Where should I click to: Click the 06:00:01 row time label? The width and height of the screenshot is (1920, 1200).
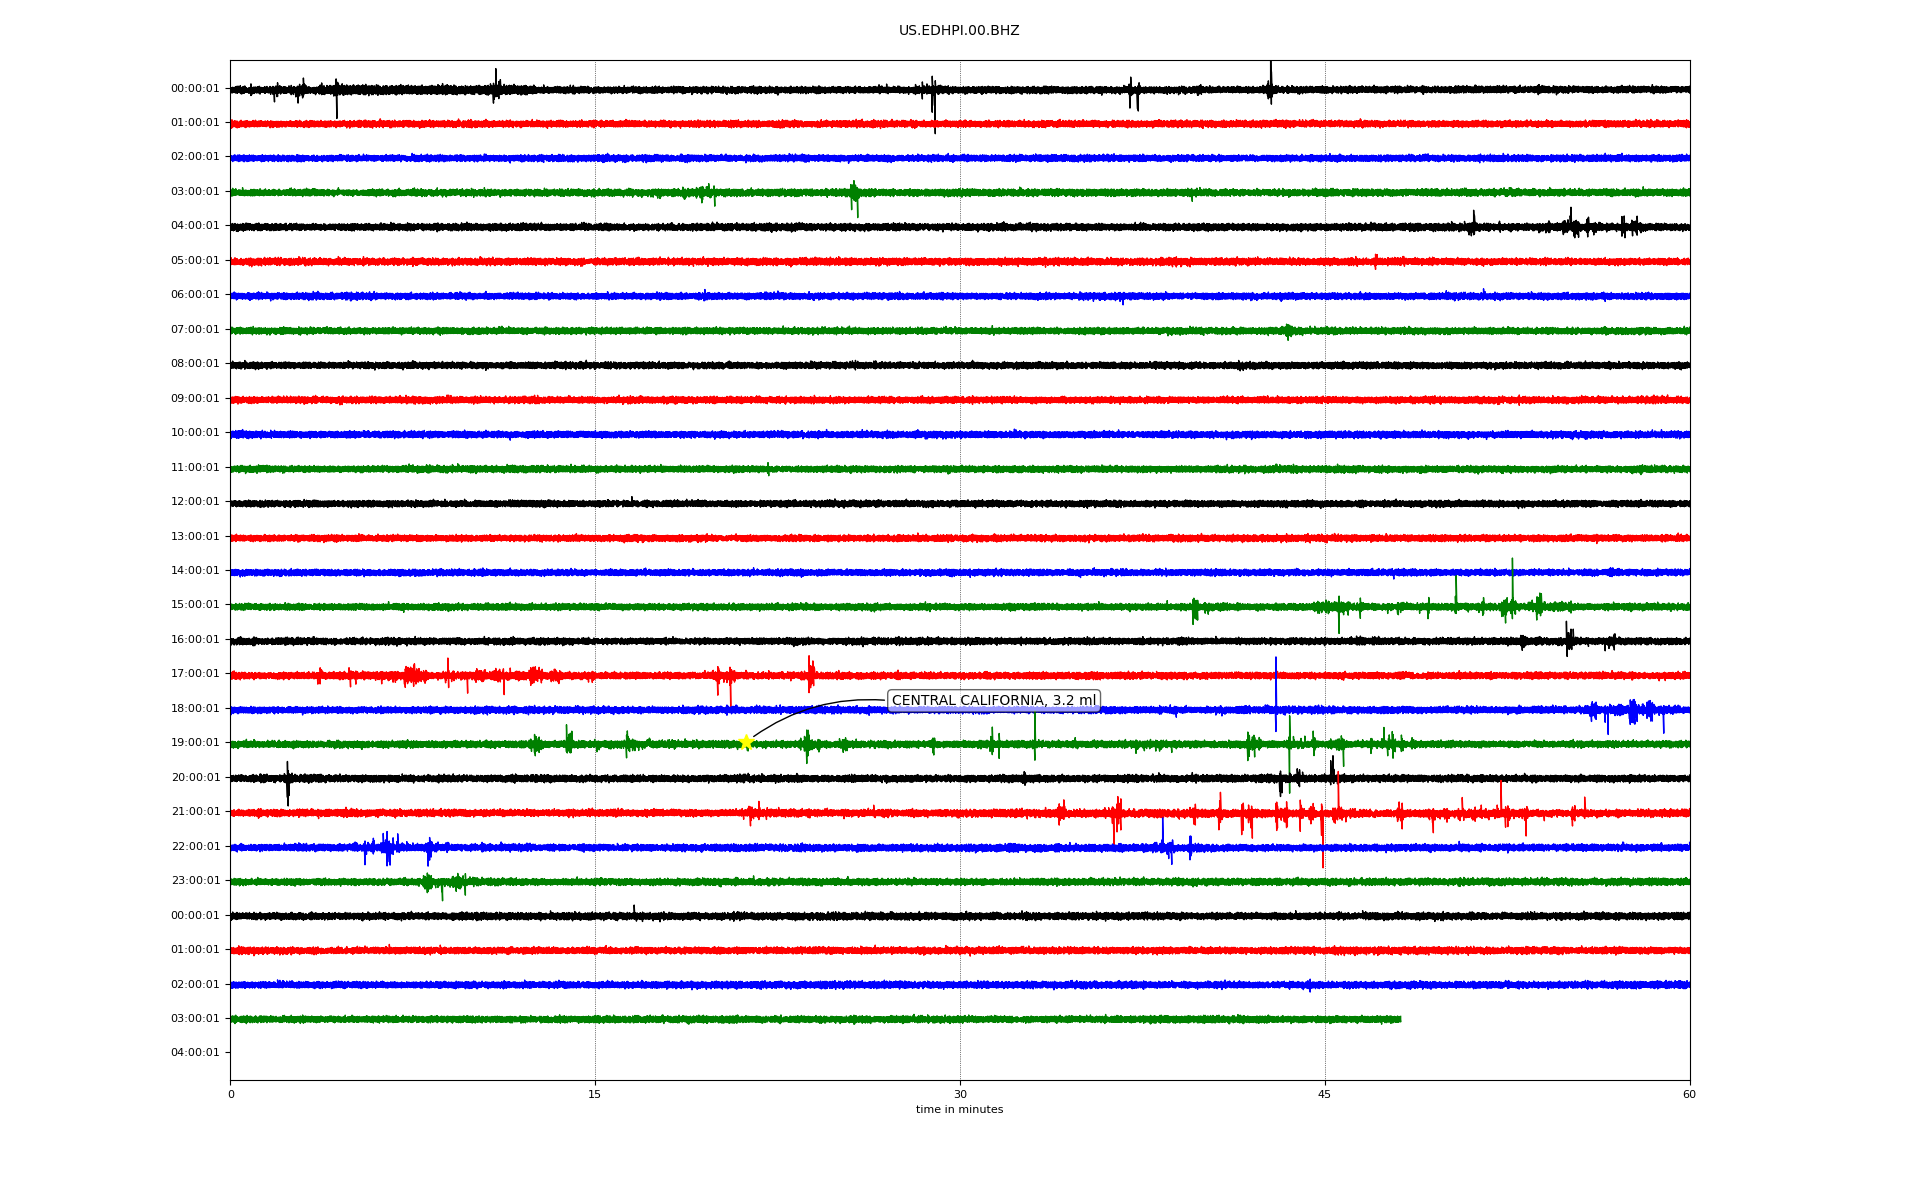(x=195, y=295)
